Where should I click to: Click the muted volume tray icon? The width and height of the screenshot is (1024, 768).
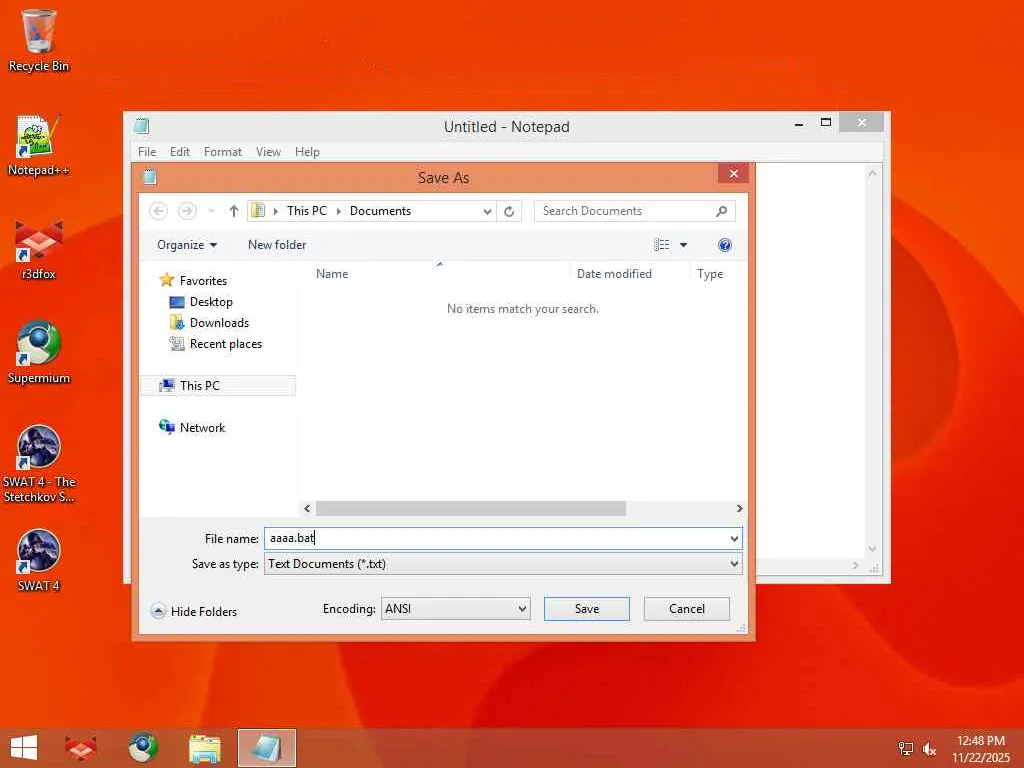pos(929,748)
